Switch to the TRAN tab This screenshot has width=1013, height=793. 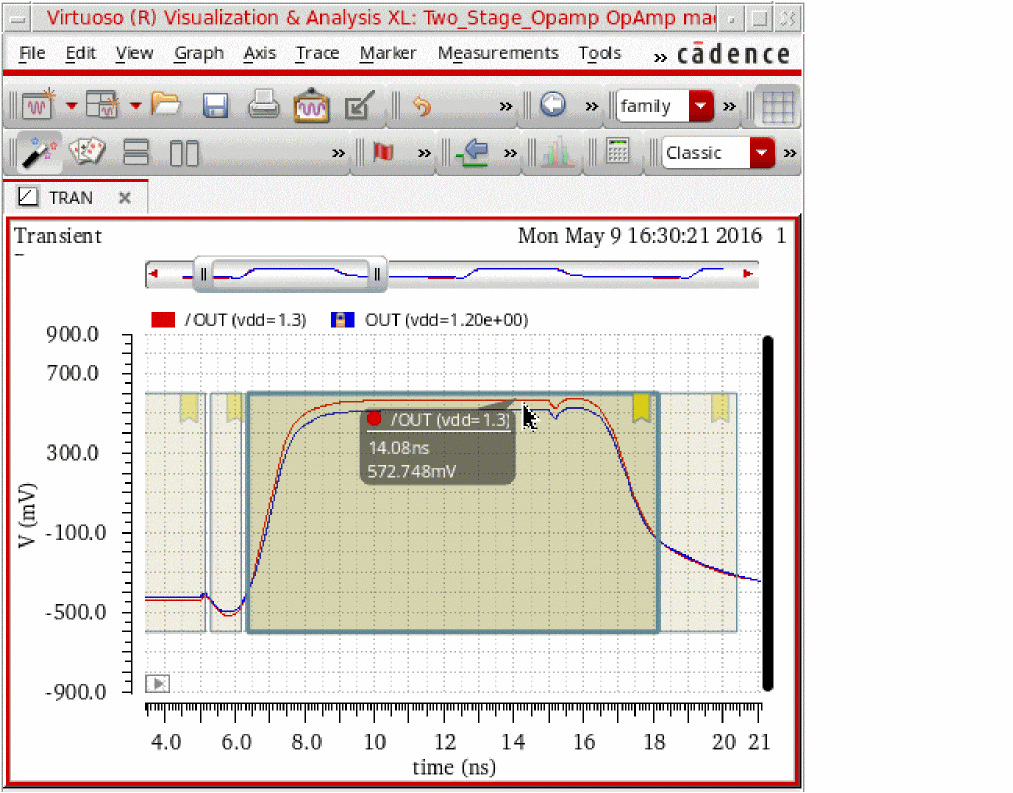70,198
